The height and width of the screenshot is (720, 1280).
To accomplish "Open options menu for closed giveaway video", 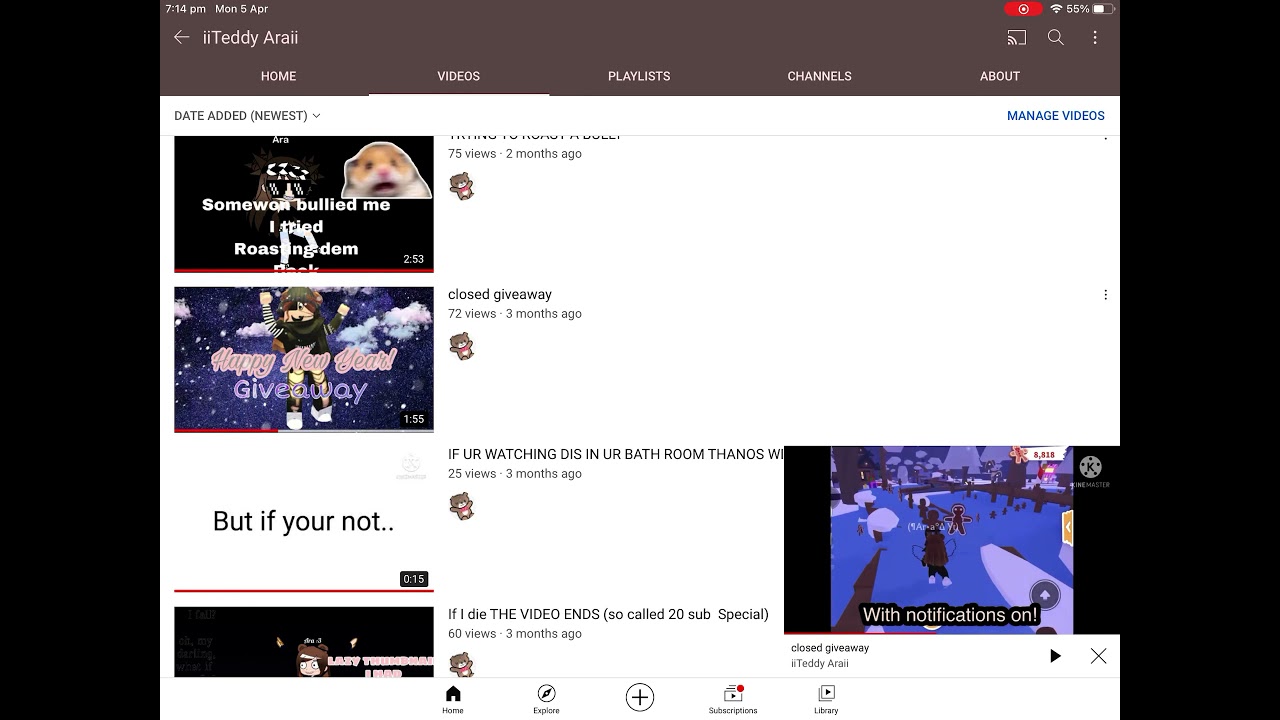I will 1105,295.
